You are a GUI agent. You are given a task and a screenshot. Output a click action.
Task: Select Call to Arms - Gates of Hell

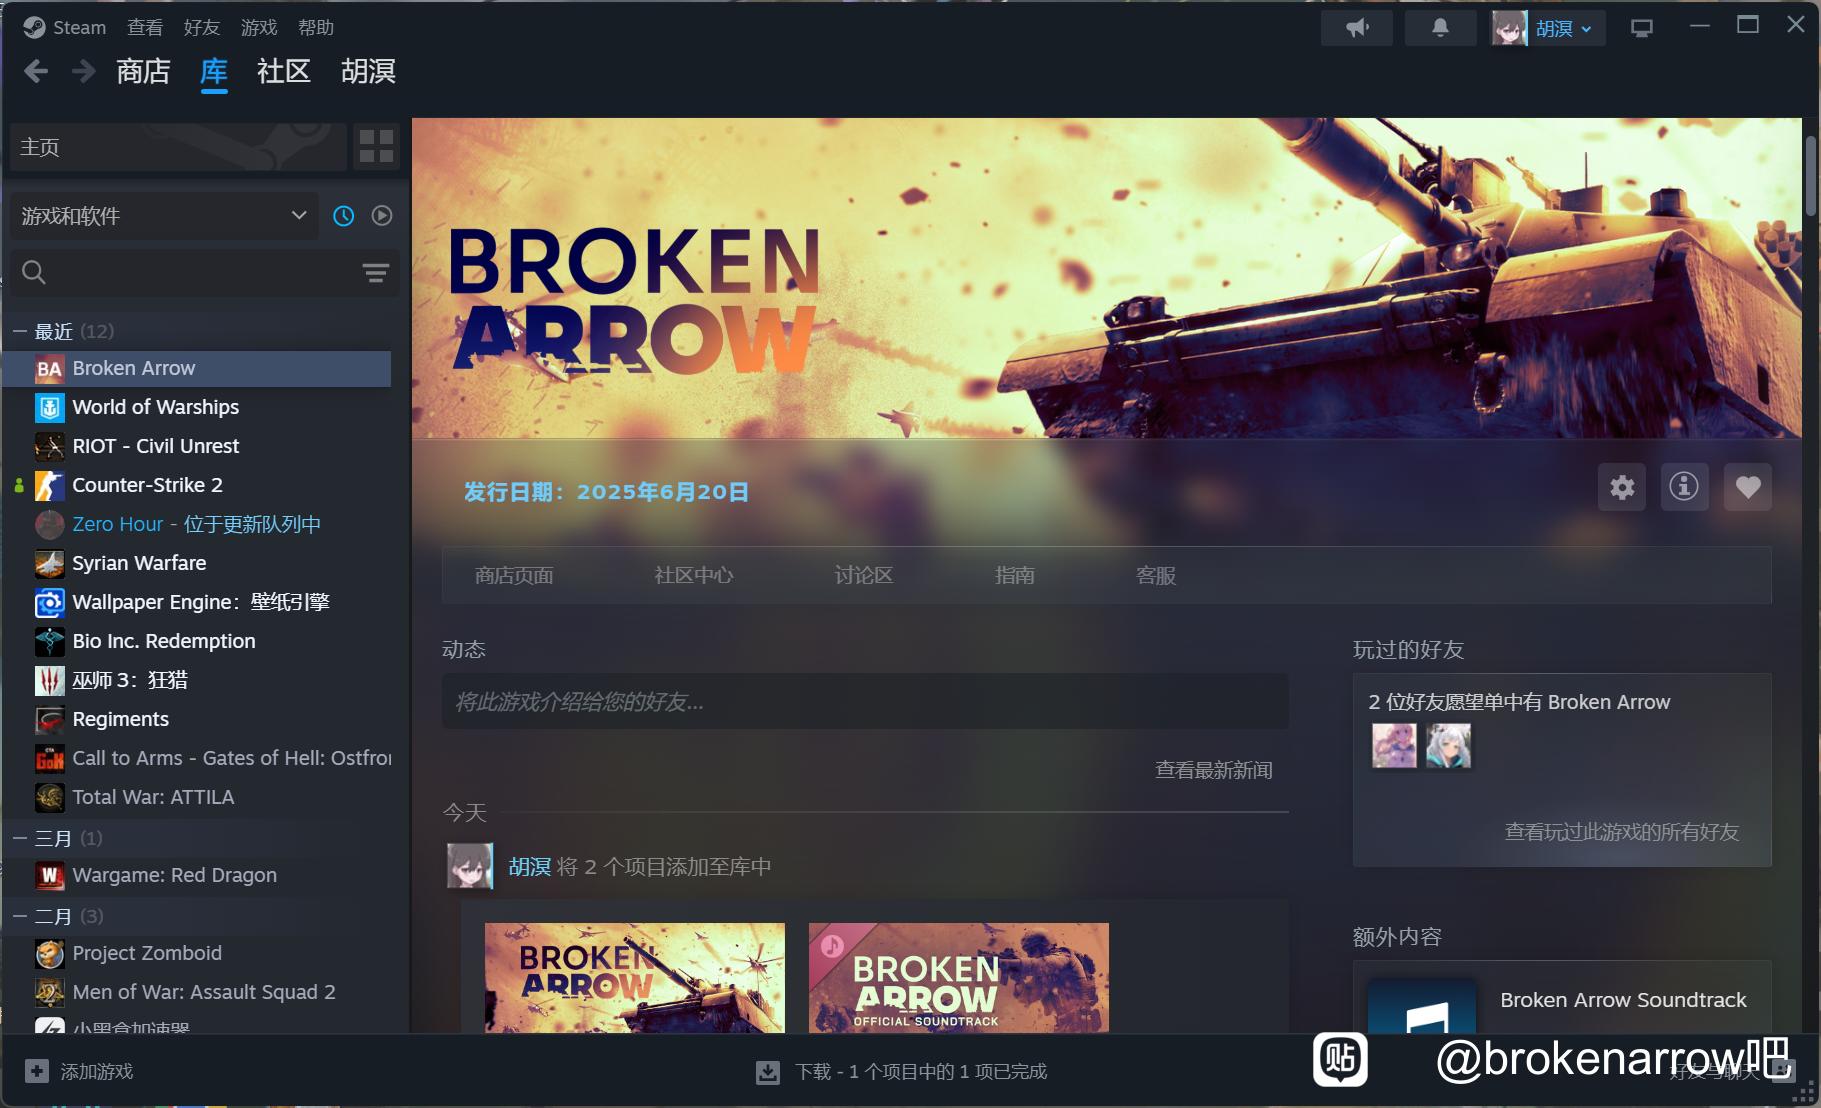pyautogui.click(x=197, y=758)
